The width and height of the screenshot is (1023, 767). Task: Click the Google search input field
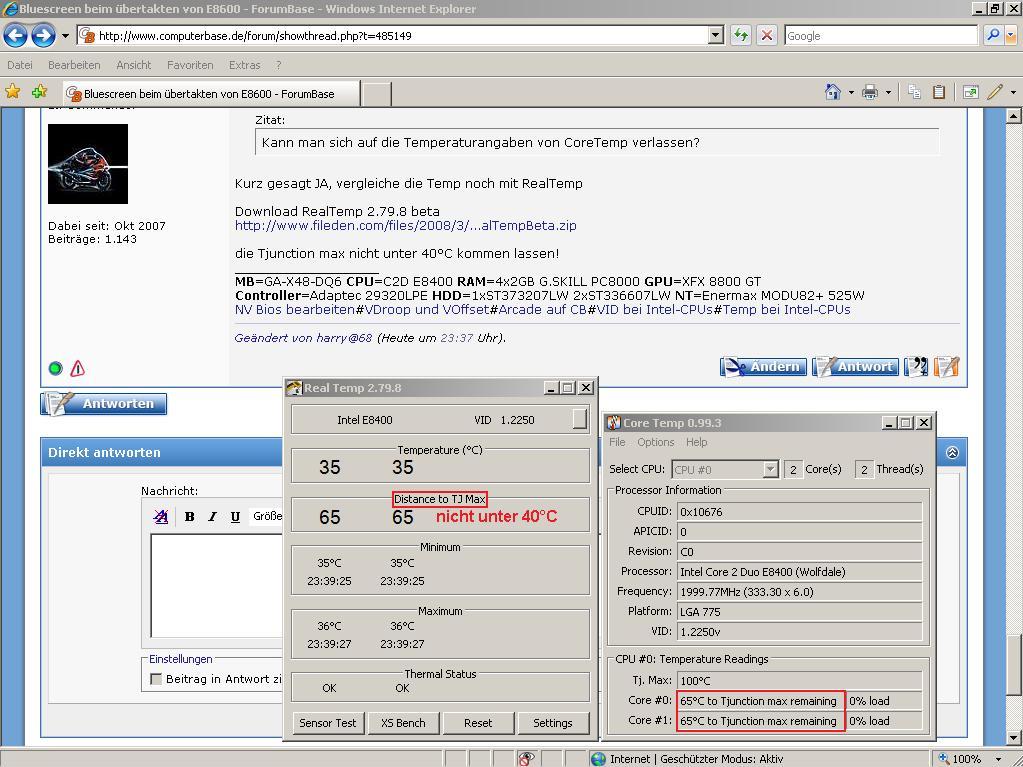pyautogui.click(x=881, y=35)
